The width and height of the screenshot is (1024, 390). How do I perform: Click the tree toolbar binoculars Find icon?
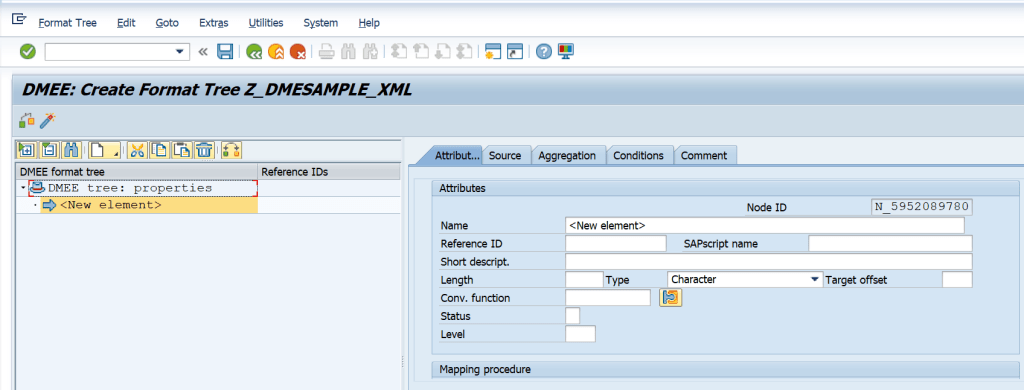[x=71, y=150]
